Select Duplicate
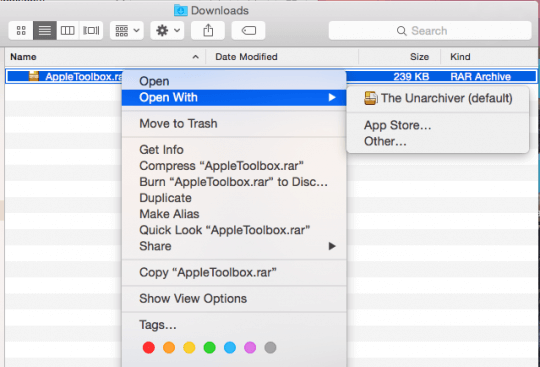The image size is (540, 367). tap(234, 198)
